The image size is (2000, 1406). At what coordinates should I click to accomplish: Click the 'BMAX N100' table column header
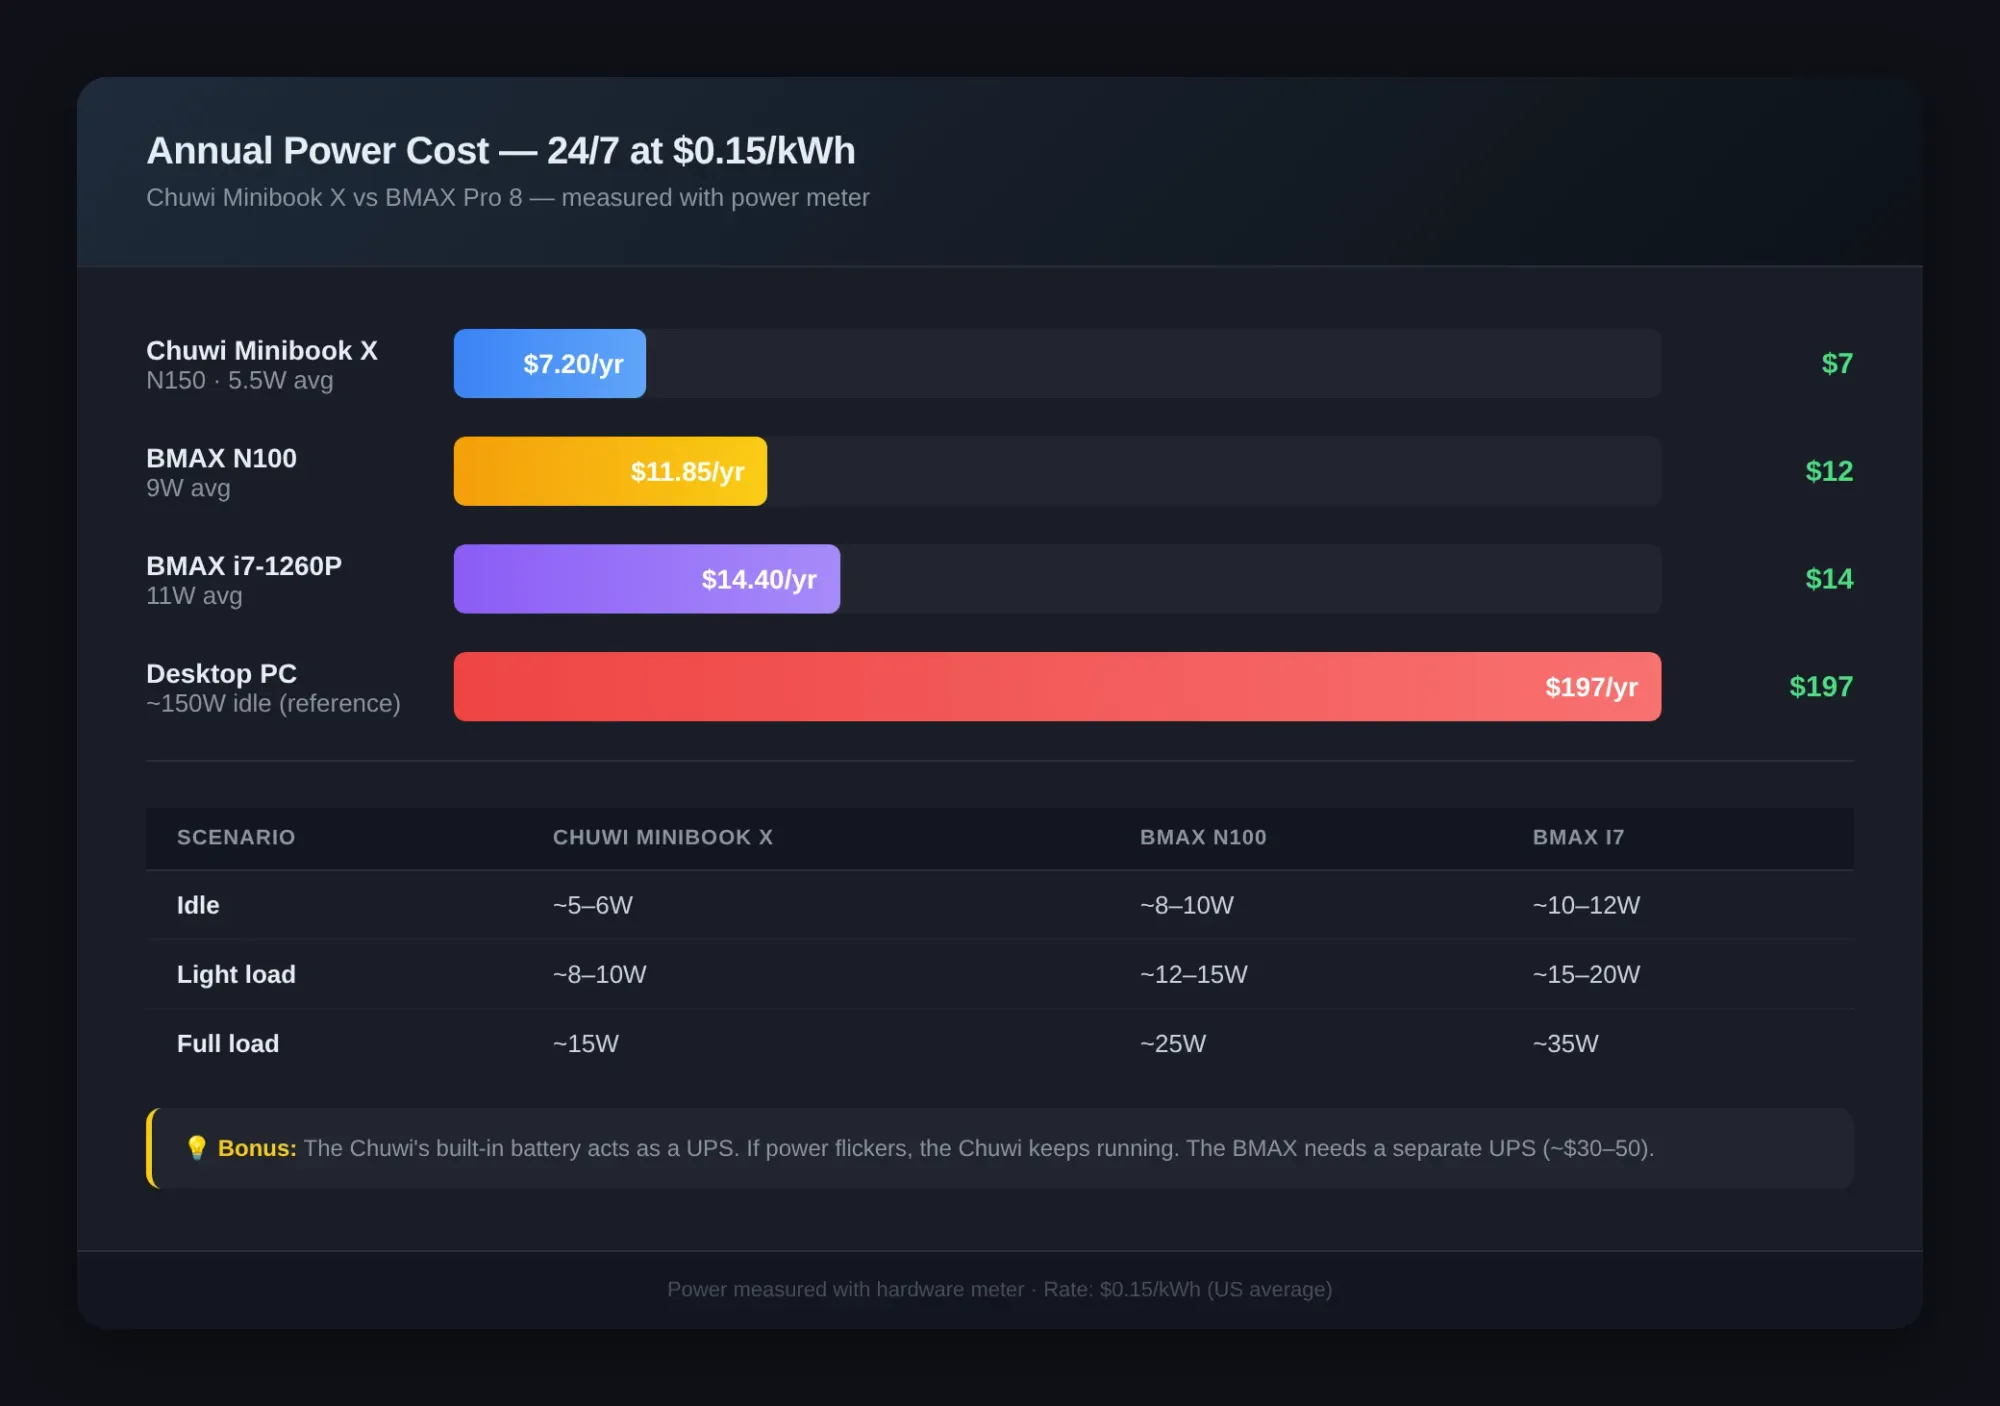click(1203, 837)
